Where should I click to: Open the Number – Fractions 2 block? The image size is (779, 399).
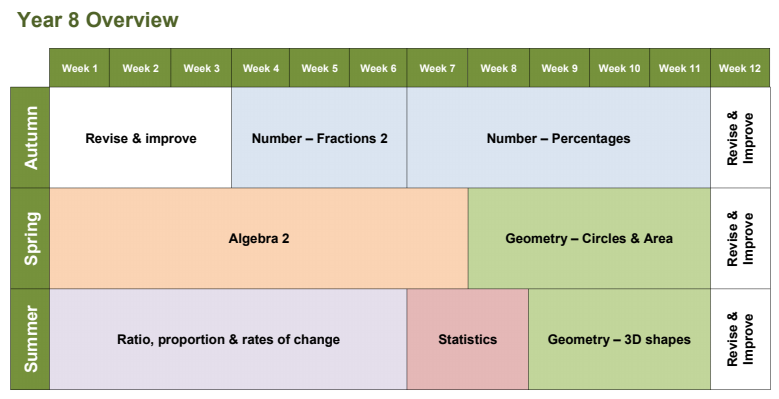(319, 138)
